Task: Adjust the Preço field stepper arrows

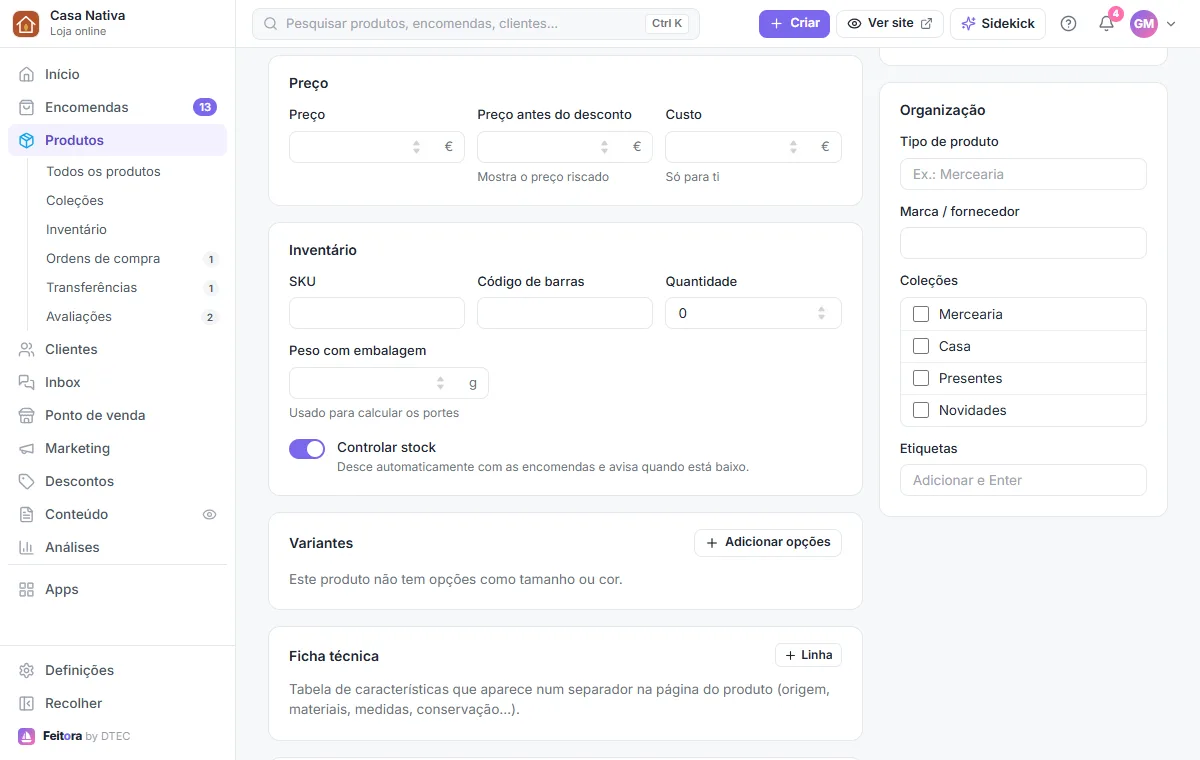Action: (x=416, y=147)
